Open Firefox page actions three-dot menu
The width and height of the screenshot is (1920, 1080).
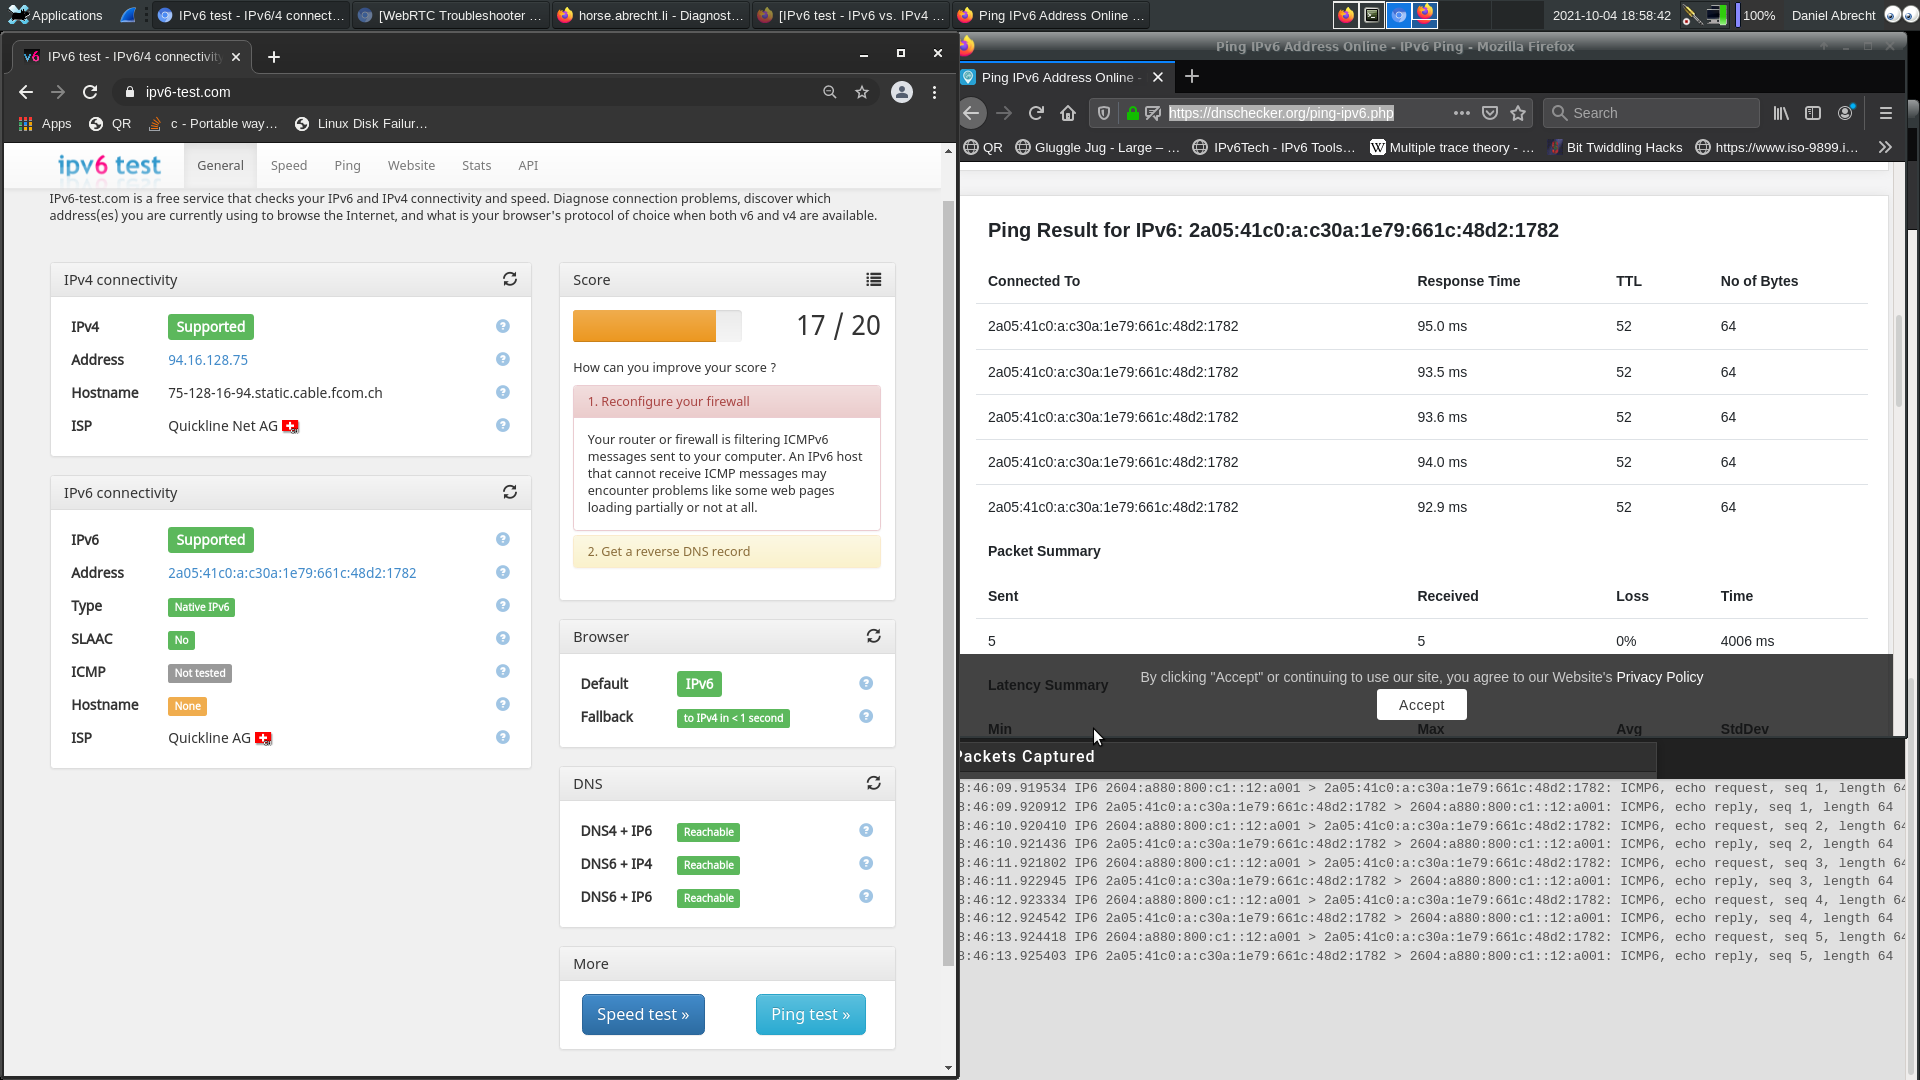[1462, 113]
